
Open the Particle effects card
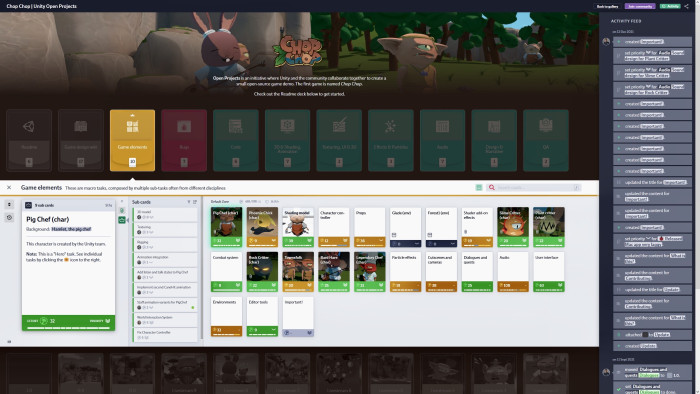point(405,272)
